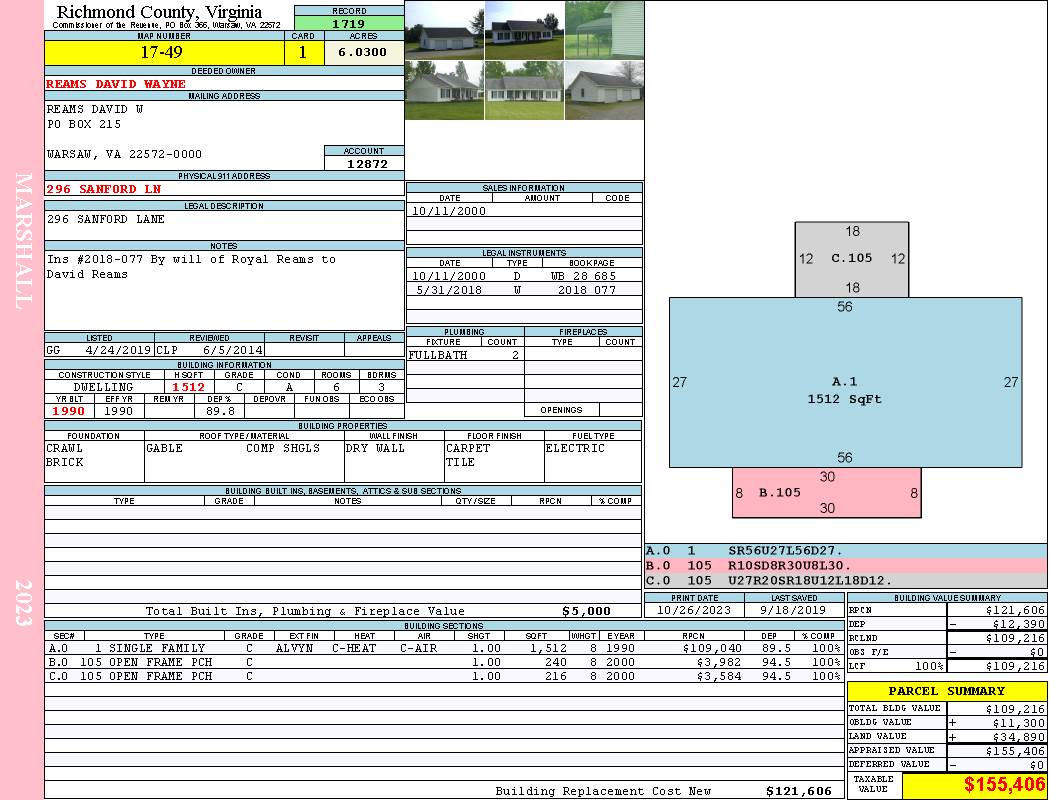The height and width of the screenshot is (800, 1050).
Task: Click the card number 1
Action: (303, 52)
